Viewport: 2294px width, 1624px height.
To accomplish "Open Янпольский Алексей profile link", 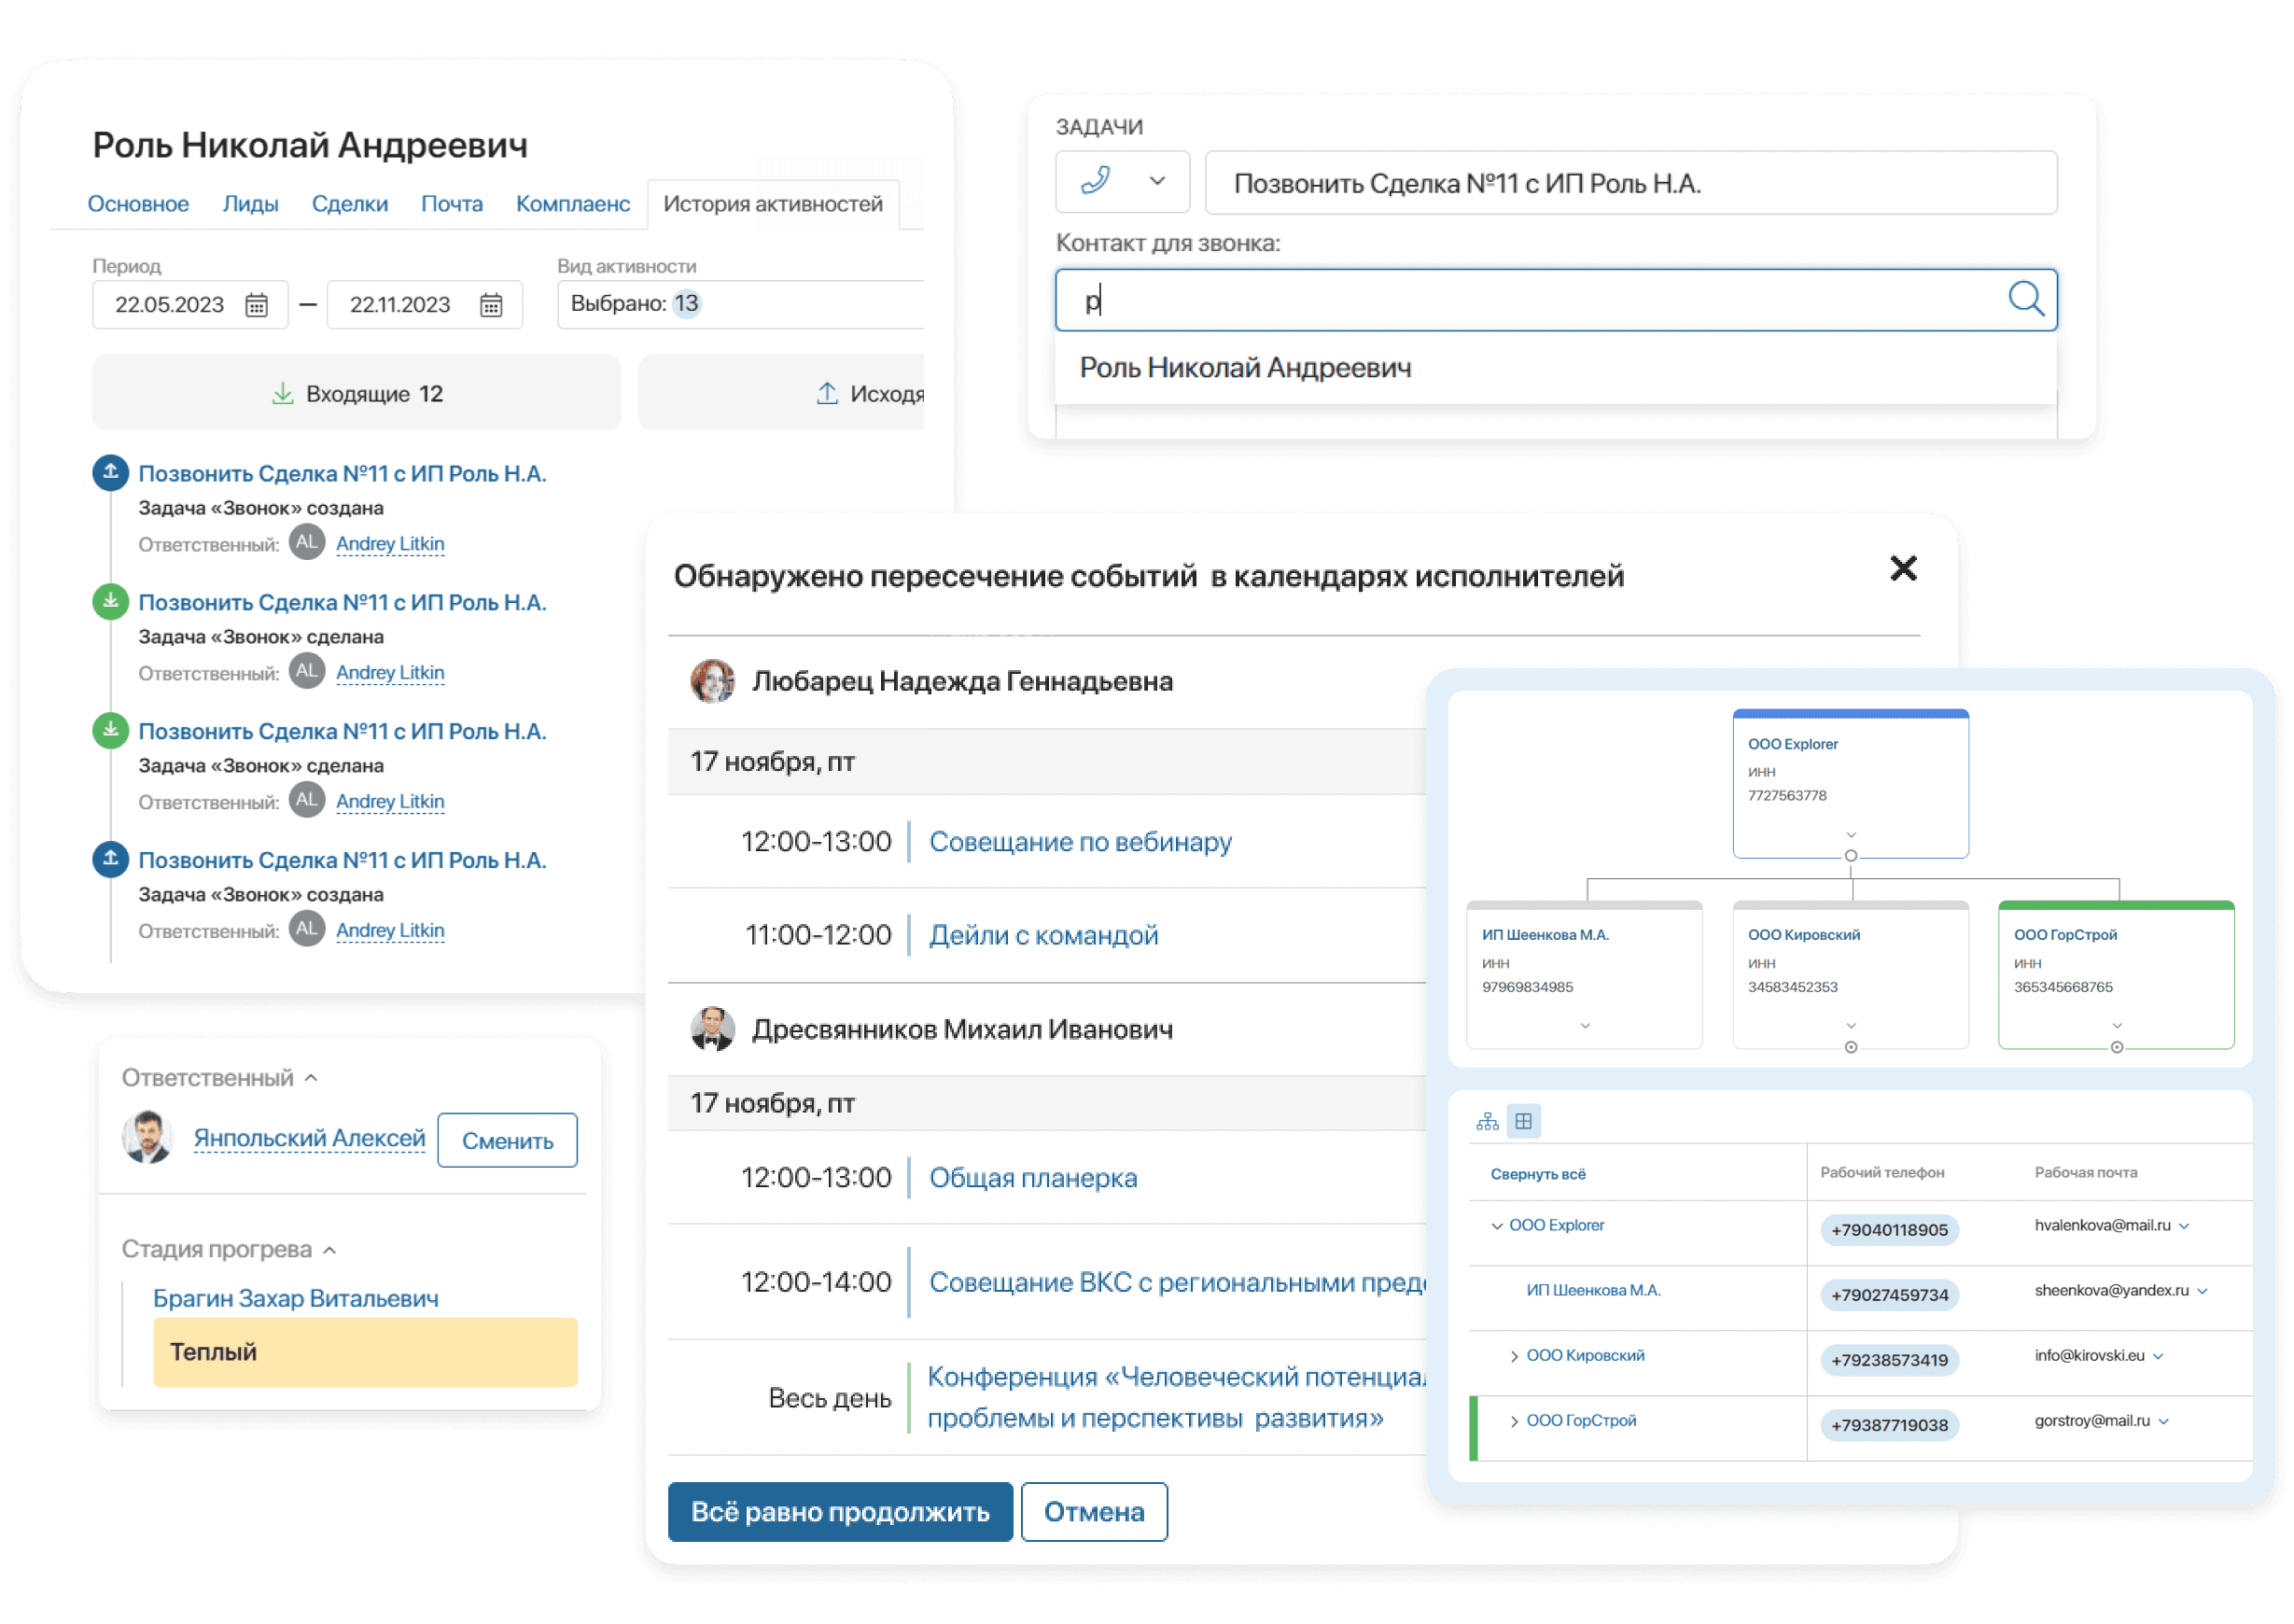I will pos(309,1138).
